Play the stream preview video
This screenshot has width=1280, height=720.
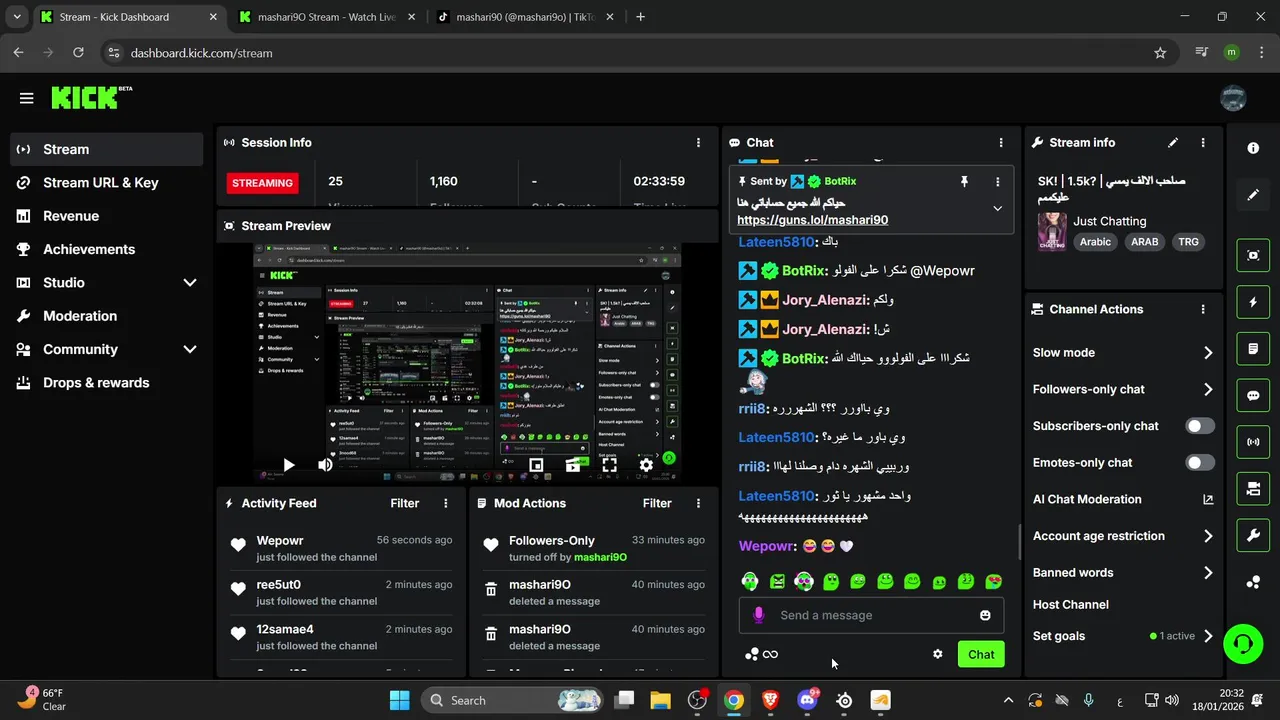(x=288, y=465)
